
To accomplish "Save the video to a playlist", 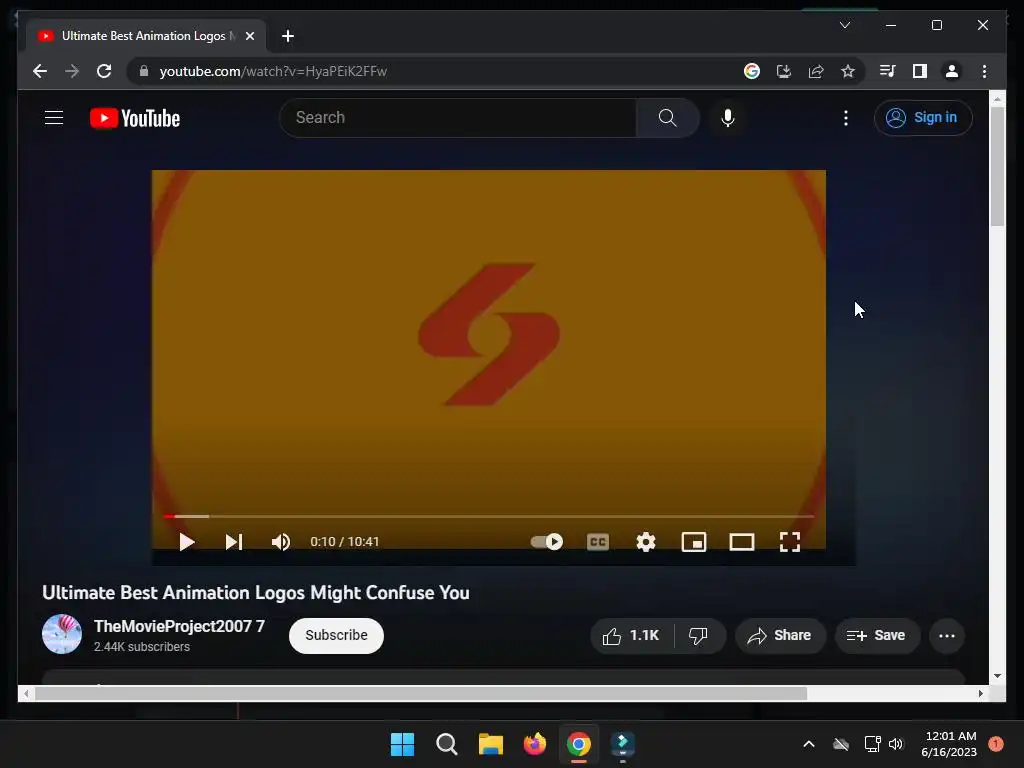I will pyautogui.click(x=877, y=635).
